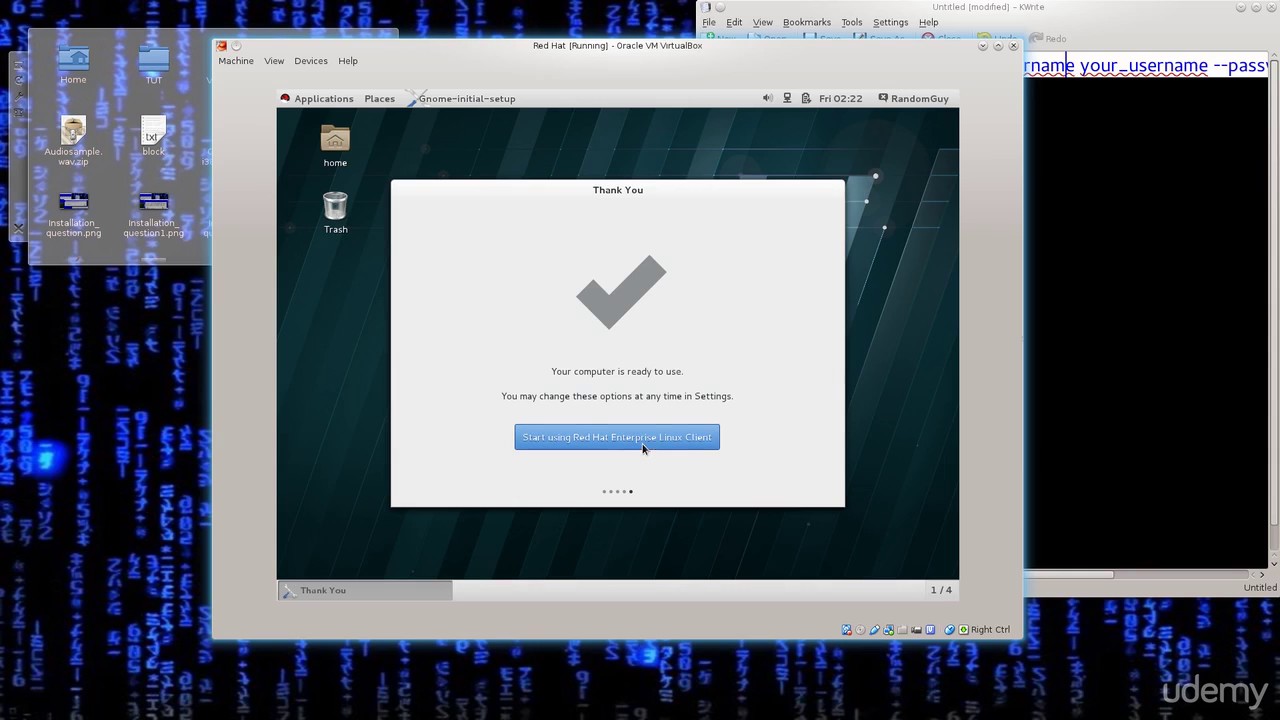This screenshot has width=1280, height=720.
Task: Open the KWrite View menu
Action: 763,22
